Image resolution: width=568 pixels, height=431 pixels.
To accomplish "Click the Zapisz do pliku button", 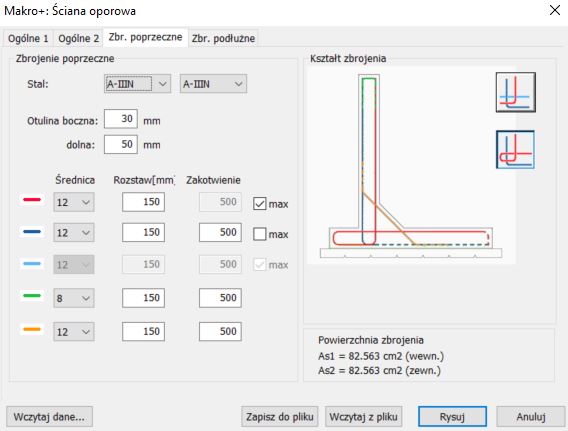I will click(x=280, y=417).
